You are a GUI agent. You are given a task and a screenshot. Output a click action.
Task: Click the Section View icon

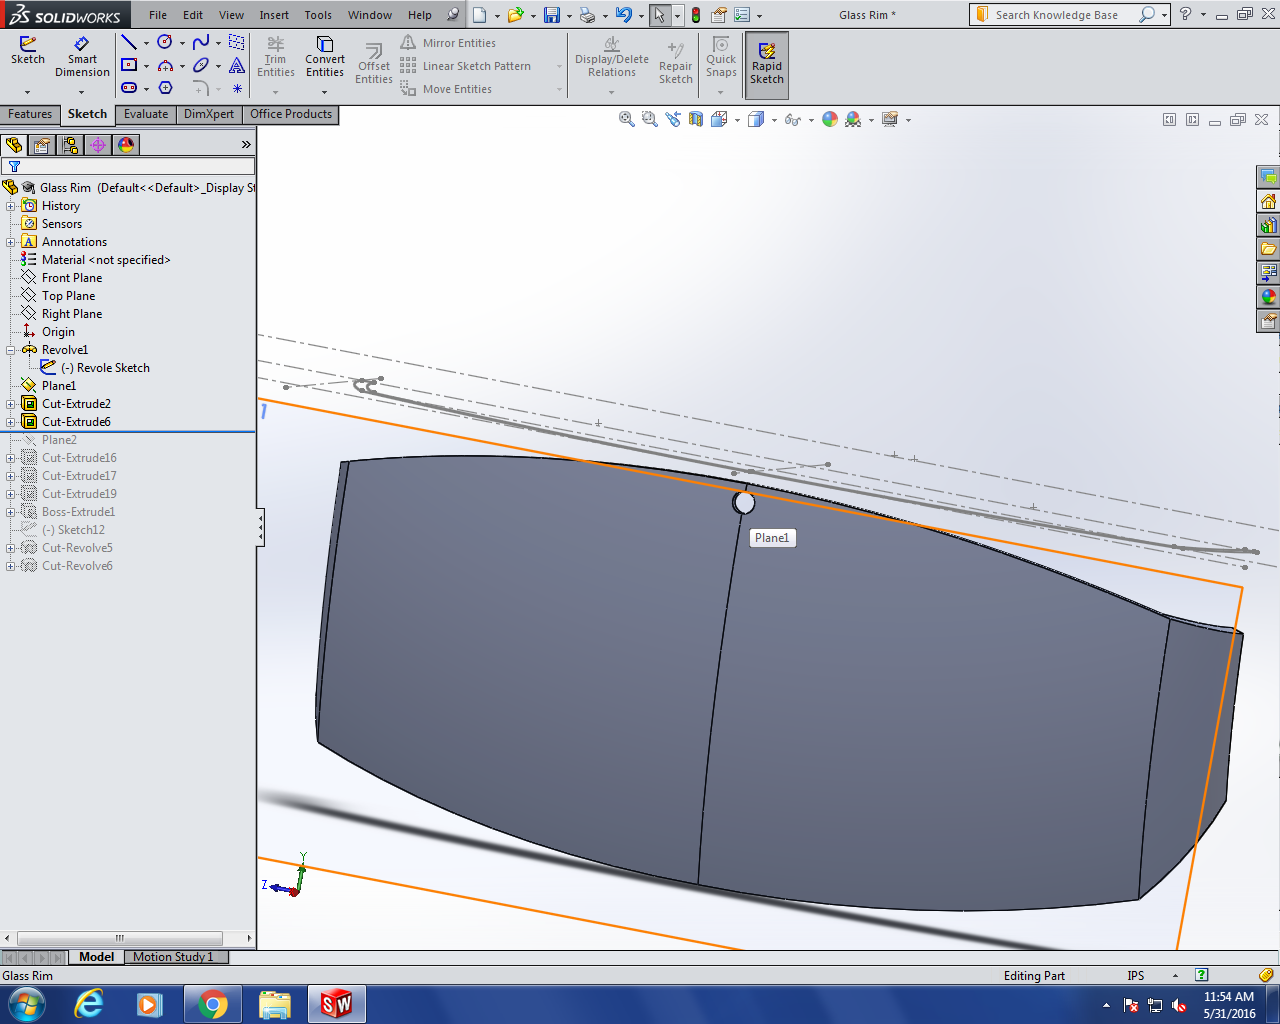pyautogui.click(x=695, y=119)
